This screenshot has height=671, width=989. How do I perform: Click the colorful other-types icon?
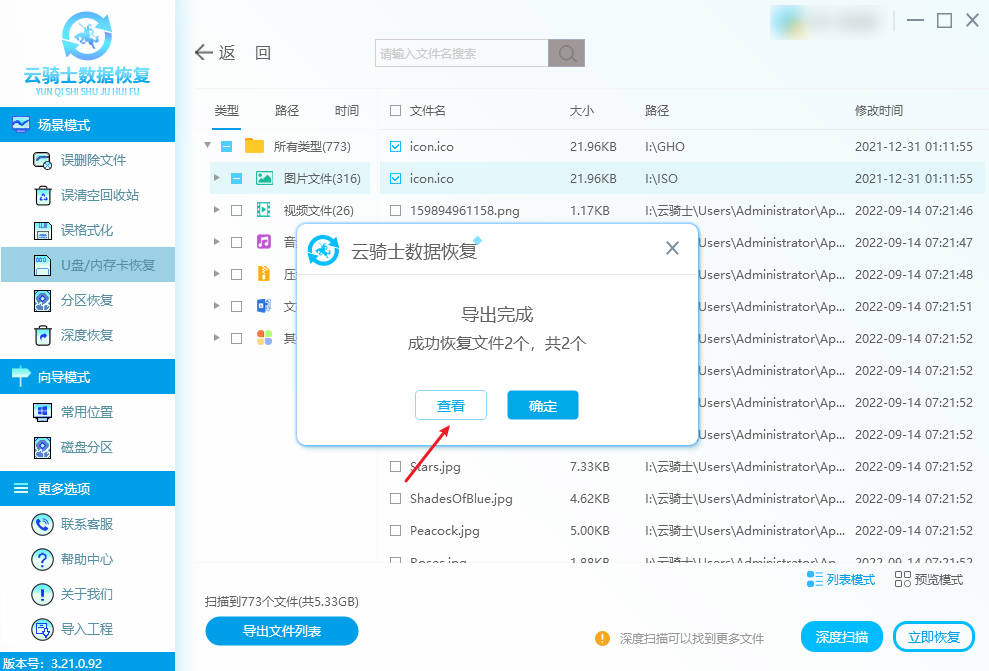tap(264, 338)
